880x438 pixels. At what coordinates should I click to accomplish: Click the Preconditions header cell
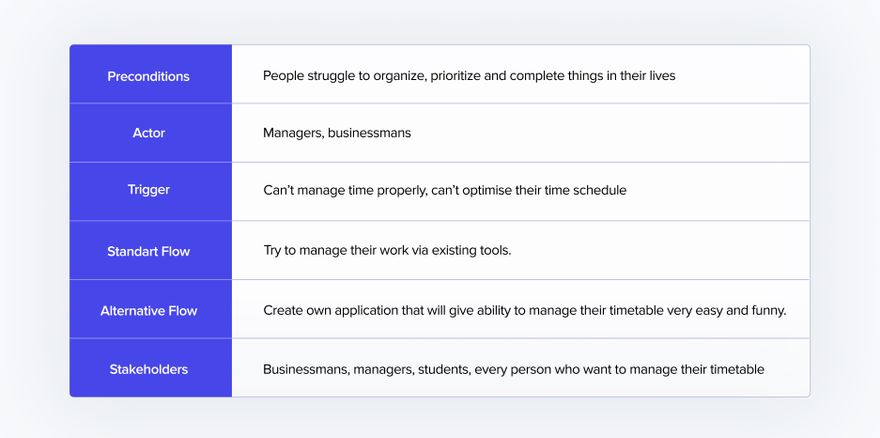pyautogui.click(x=150, y=74)
